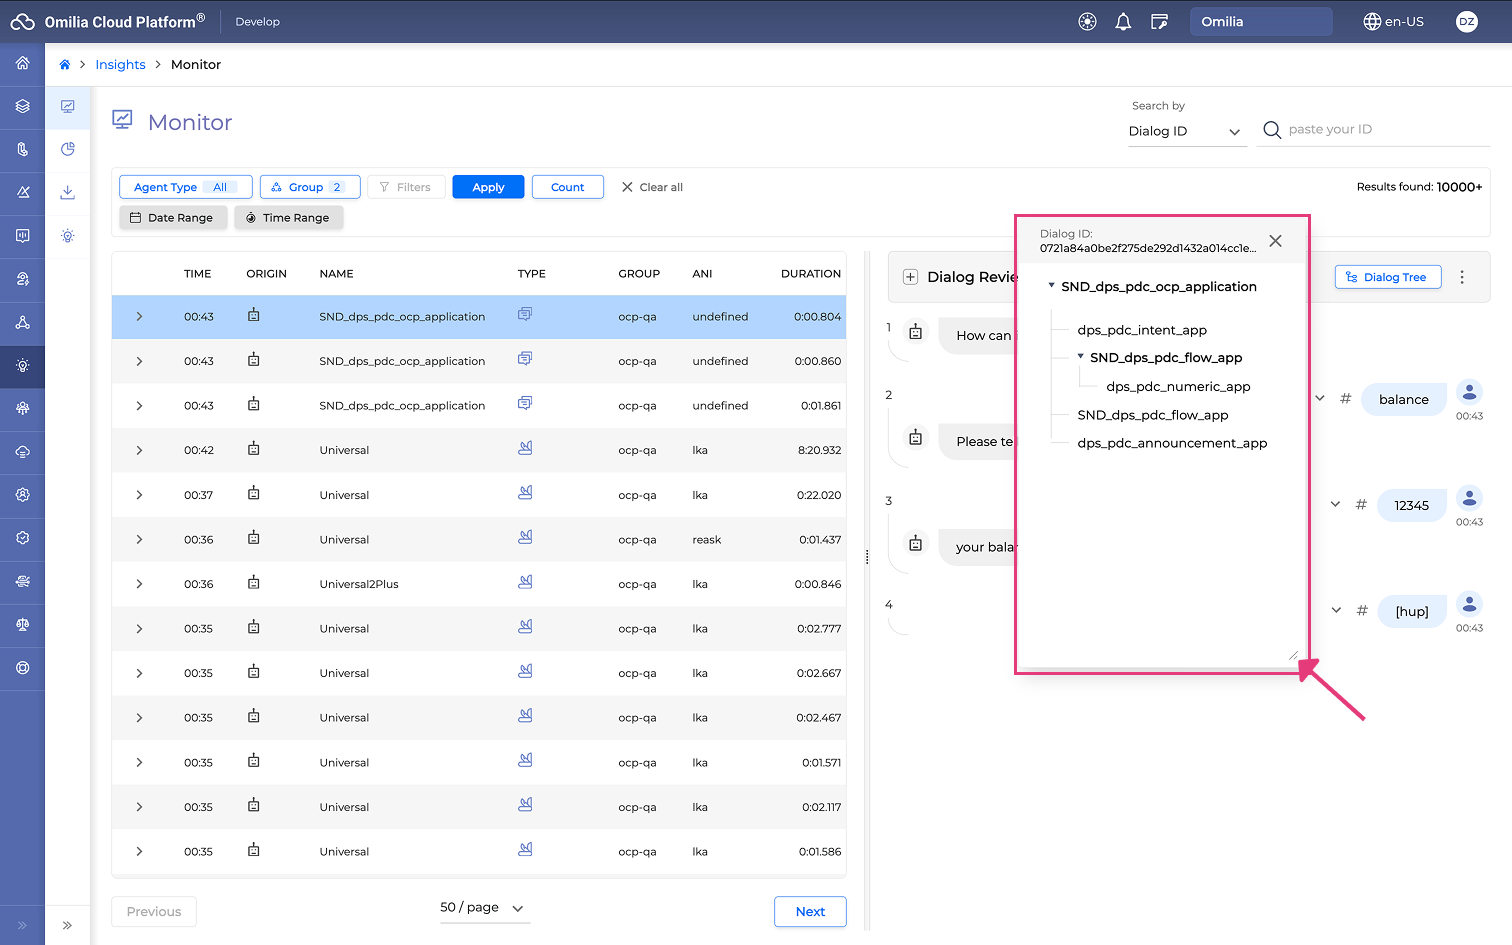Click the home breadcrumb icon
1512x945 pixels.
[65, 65]
